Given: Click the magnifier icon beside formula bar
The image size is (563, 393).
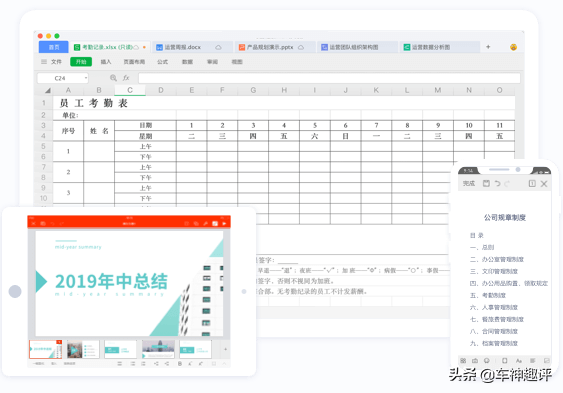Looking at the screenshot, I should 113,78.
